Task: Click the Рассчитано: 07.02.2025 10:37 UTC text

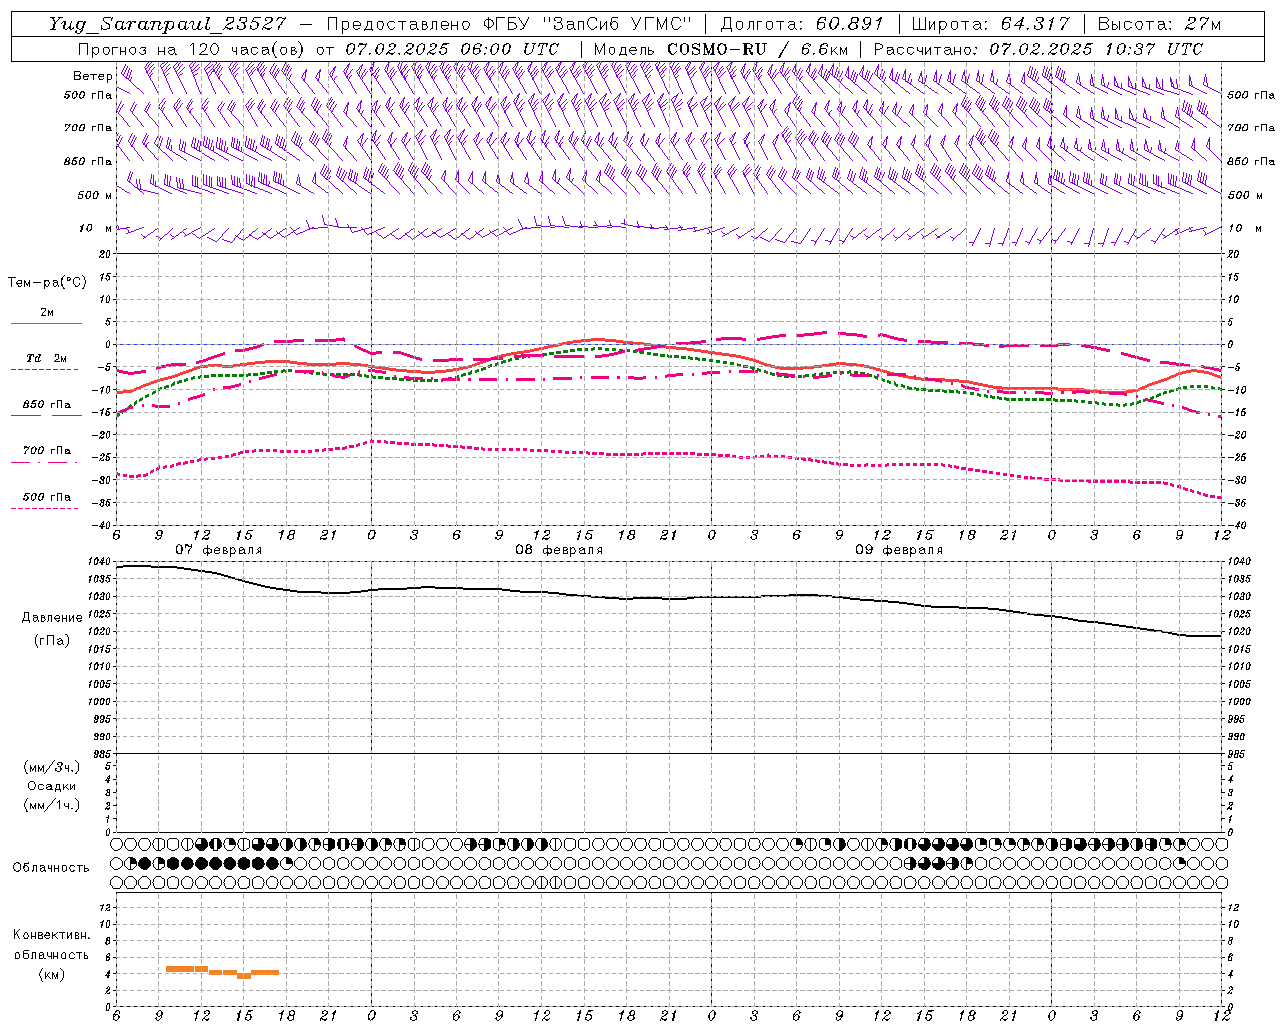Action: pyautogui.click(x=1038, y=49)
